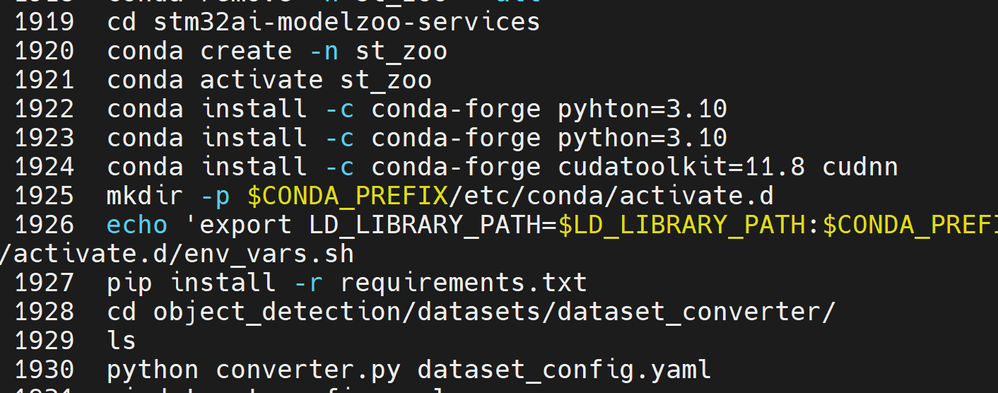Click the misspelled 'pyhton=3.10' text
This screenshot has width=998, height=393.
pos(642,110)
